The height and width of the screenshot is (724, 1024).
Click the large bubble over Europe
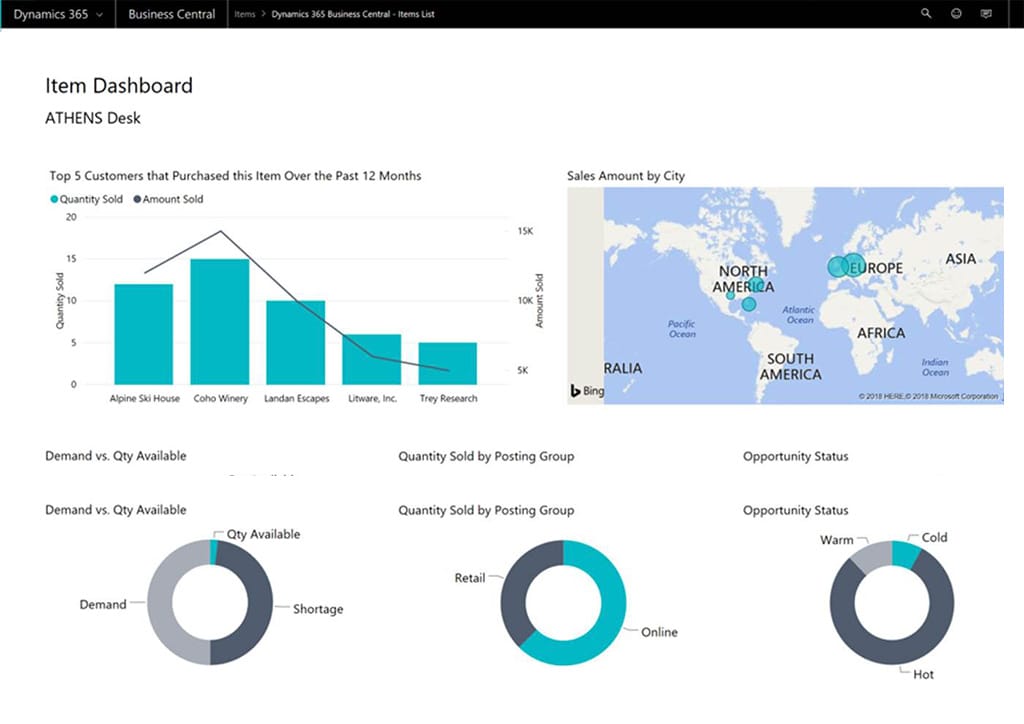(x=853, y=265)
